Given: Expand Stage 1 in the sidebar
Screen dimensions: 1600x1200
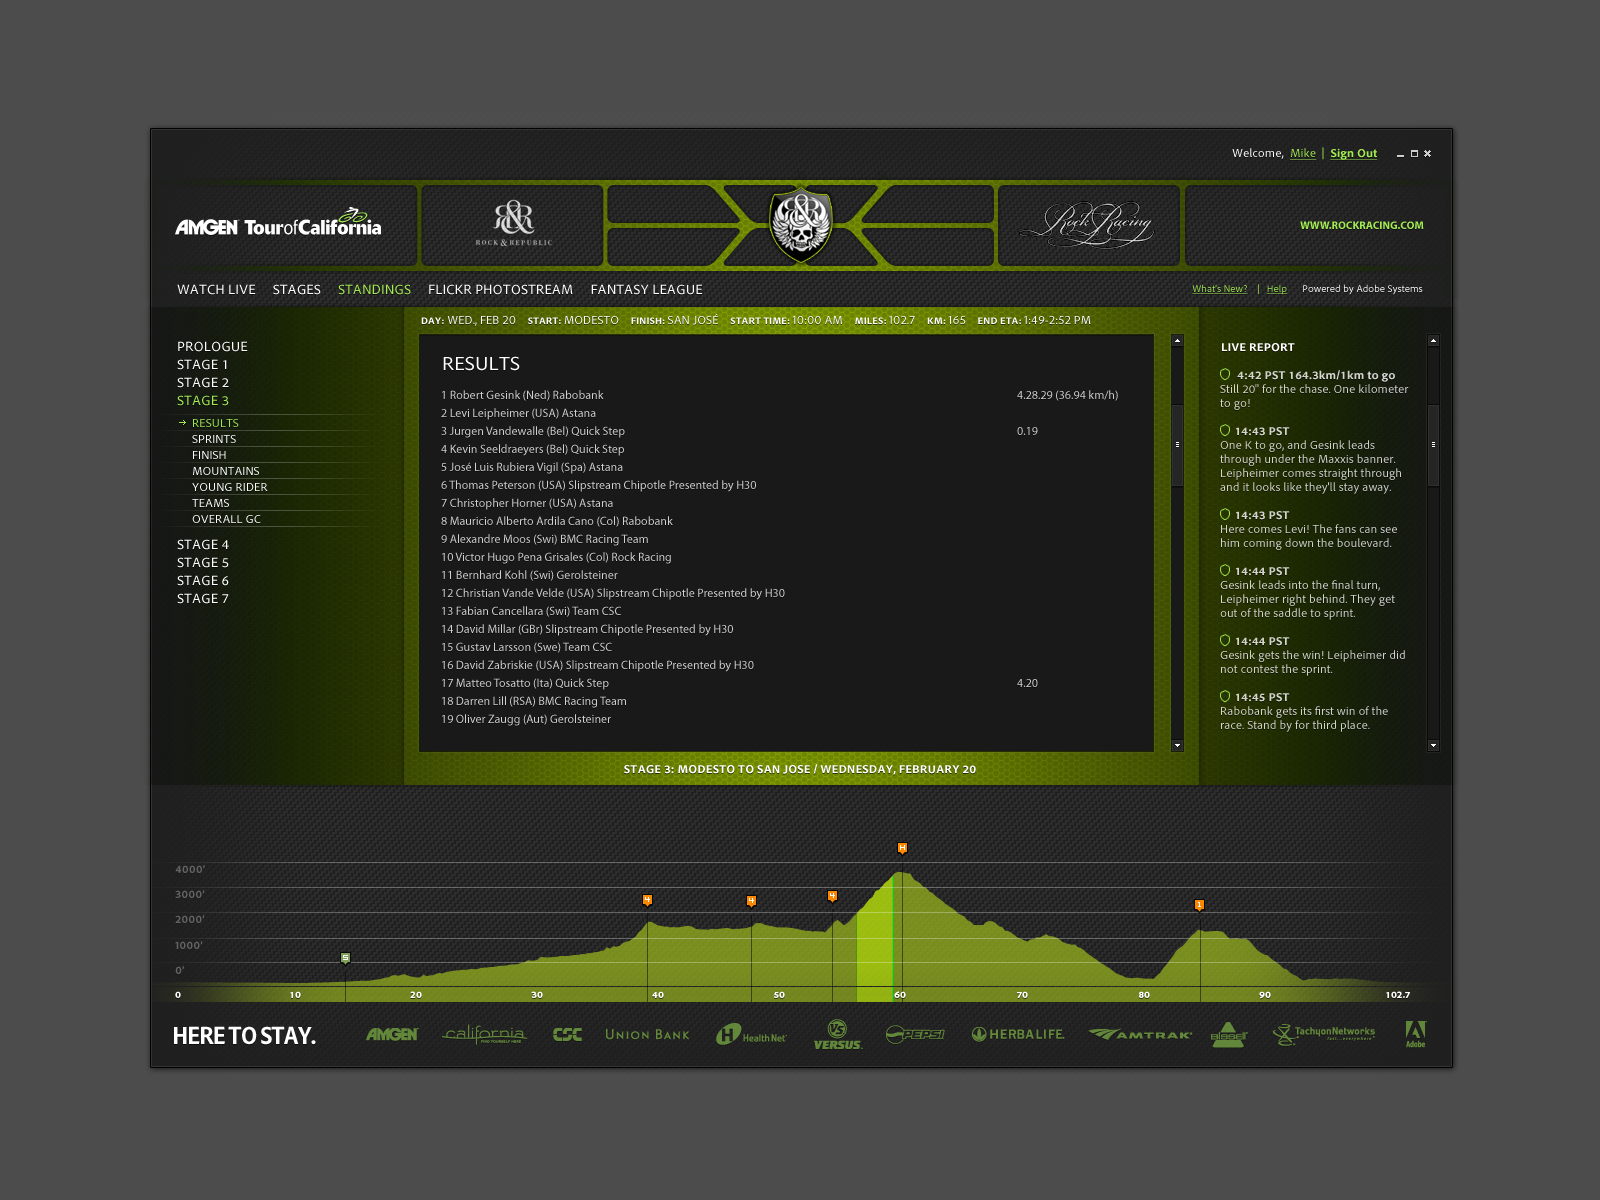Looking at the screenshot, I should coord(203,364).
